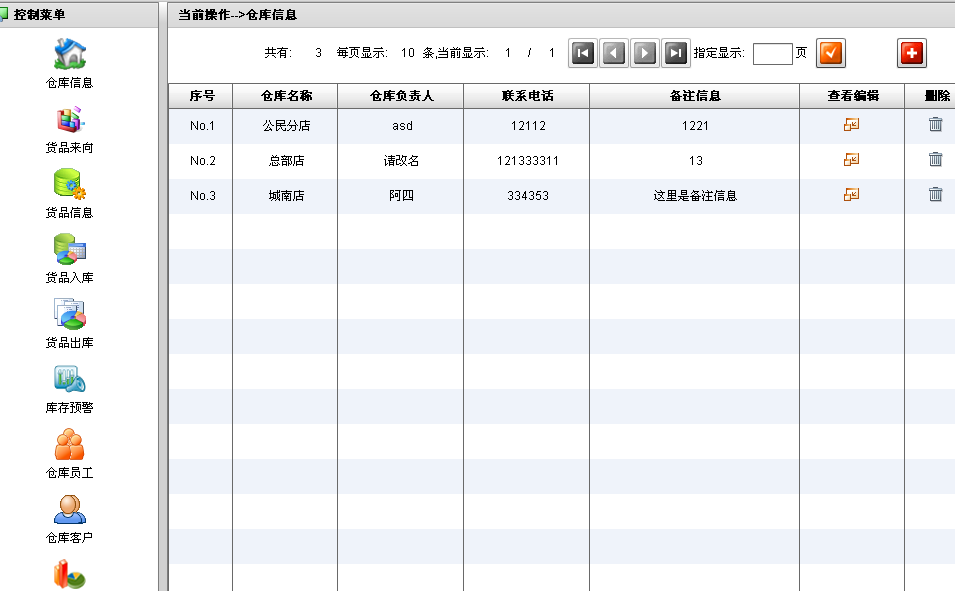
Task: Edit the 总部店 warehouse row
Action: 851,159
